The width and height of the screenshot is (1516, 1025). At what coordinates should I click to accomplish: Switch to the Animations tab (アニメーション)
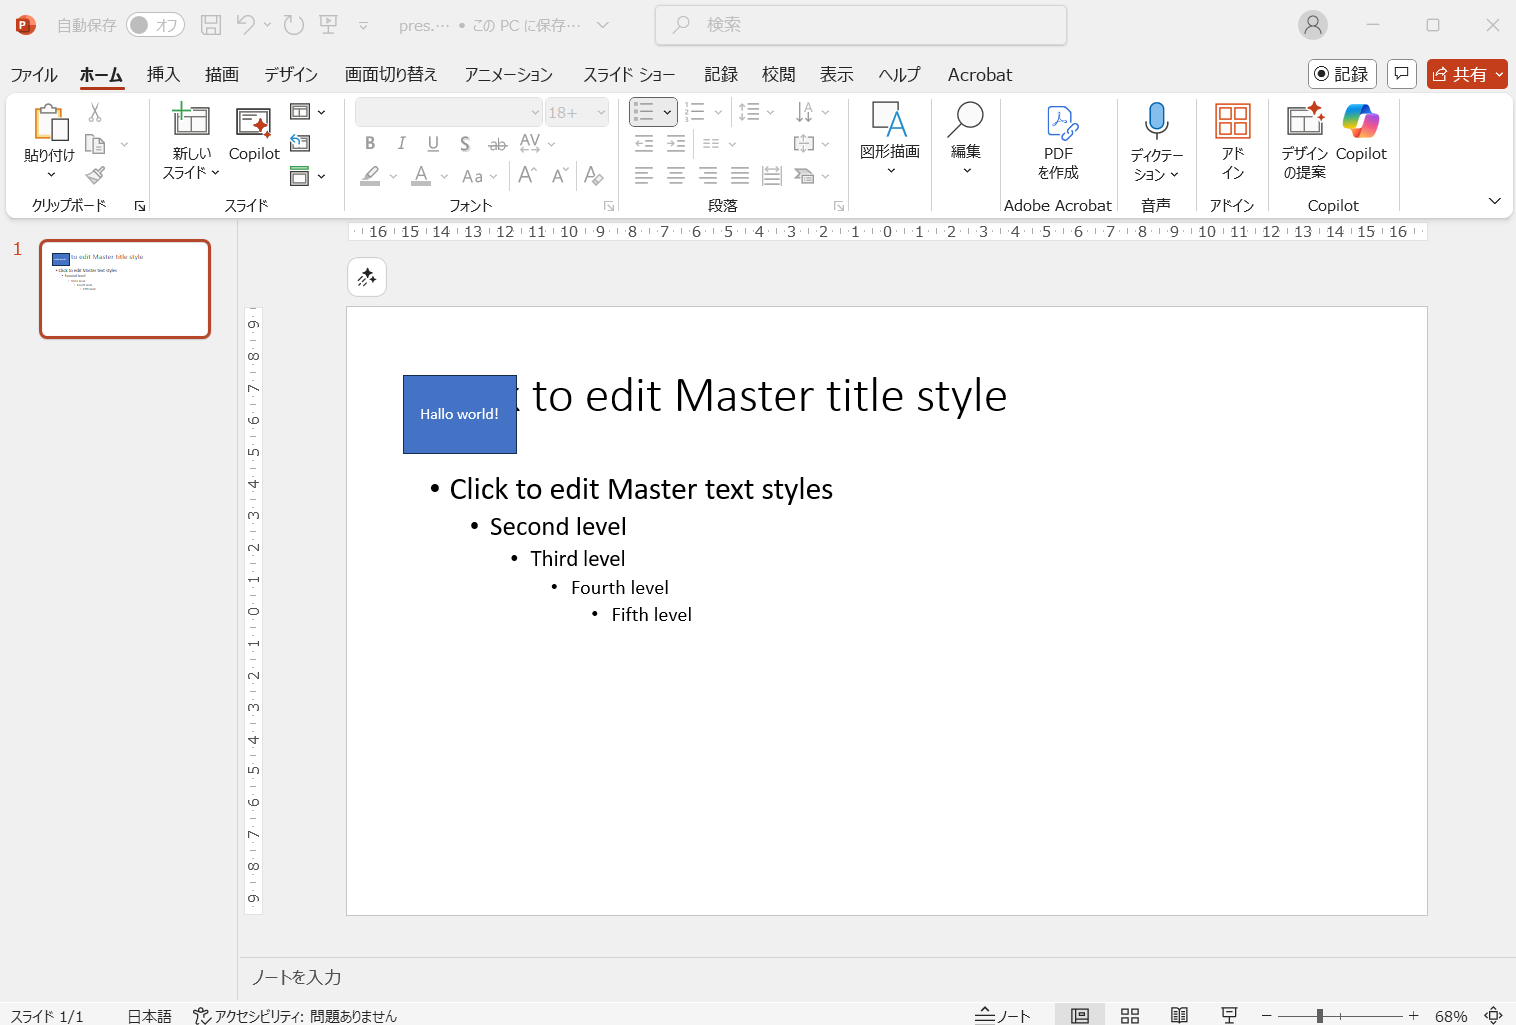tap(508, 75)
